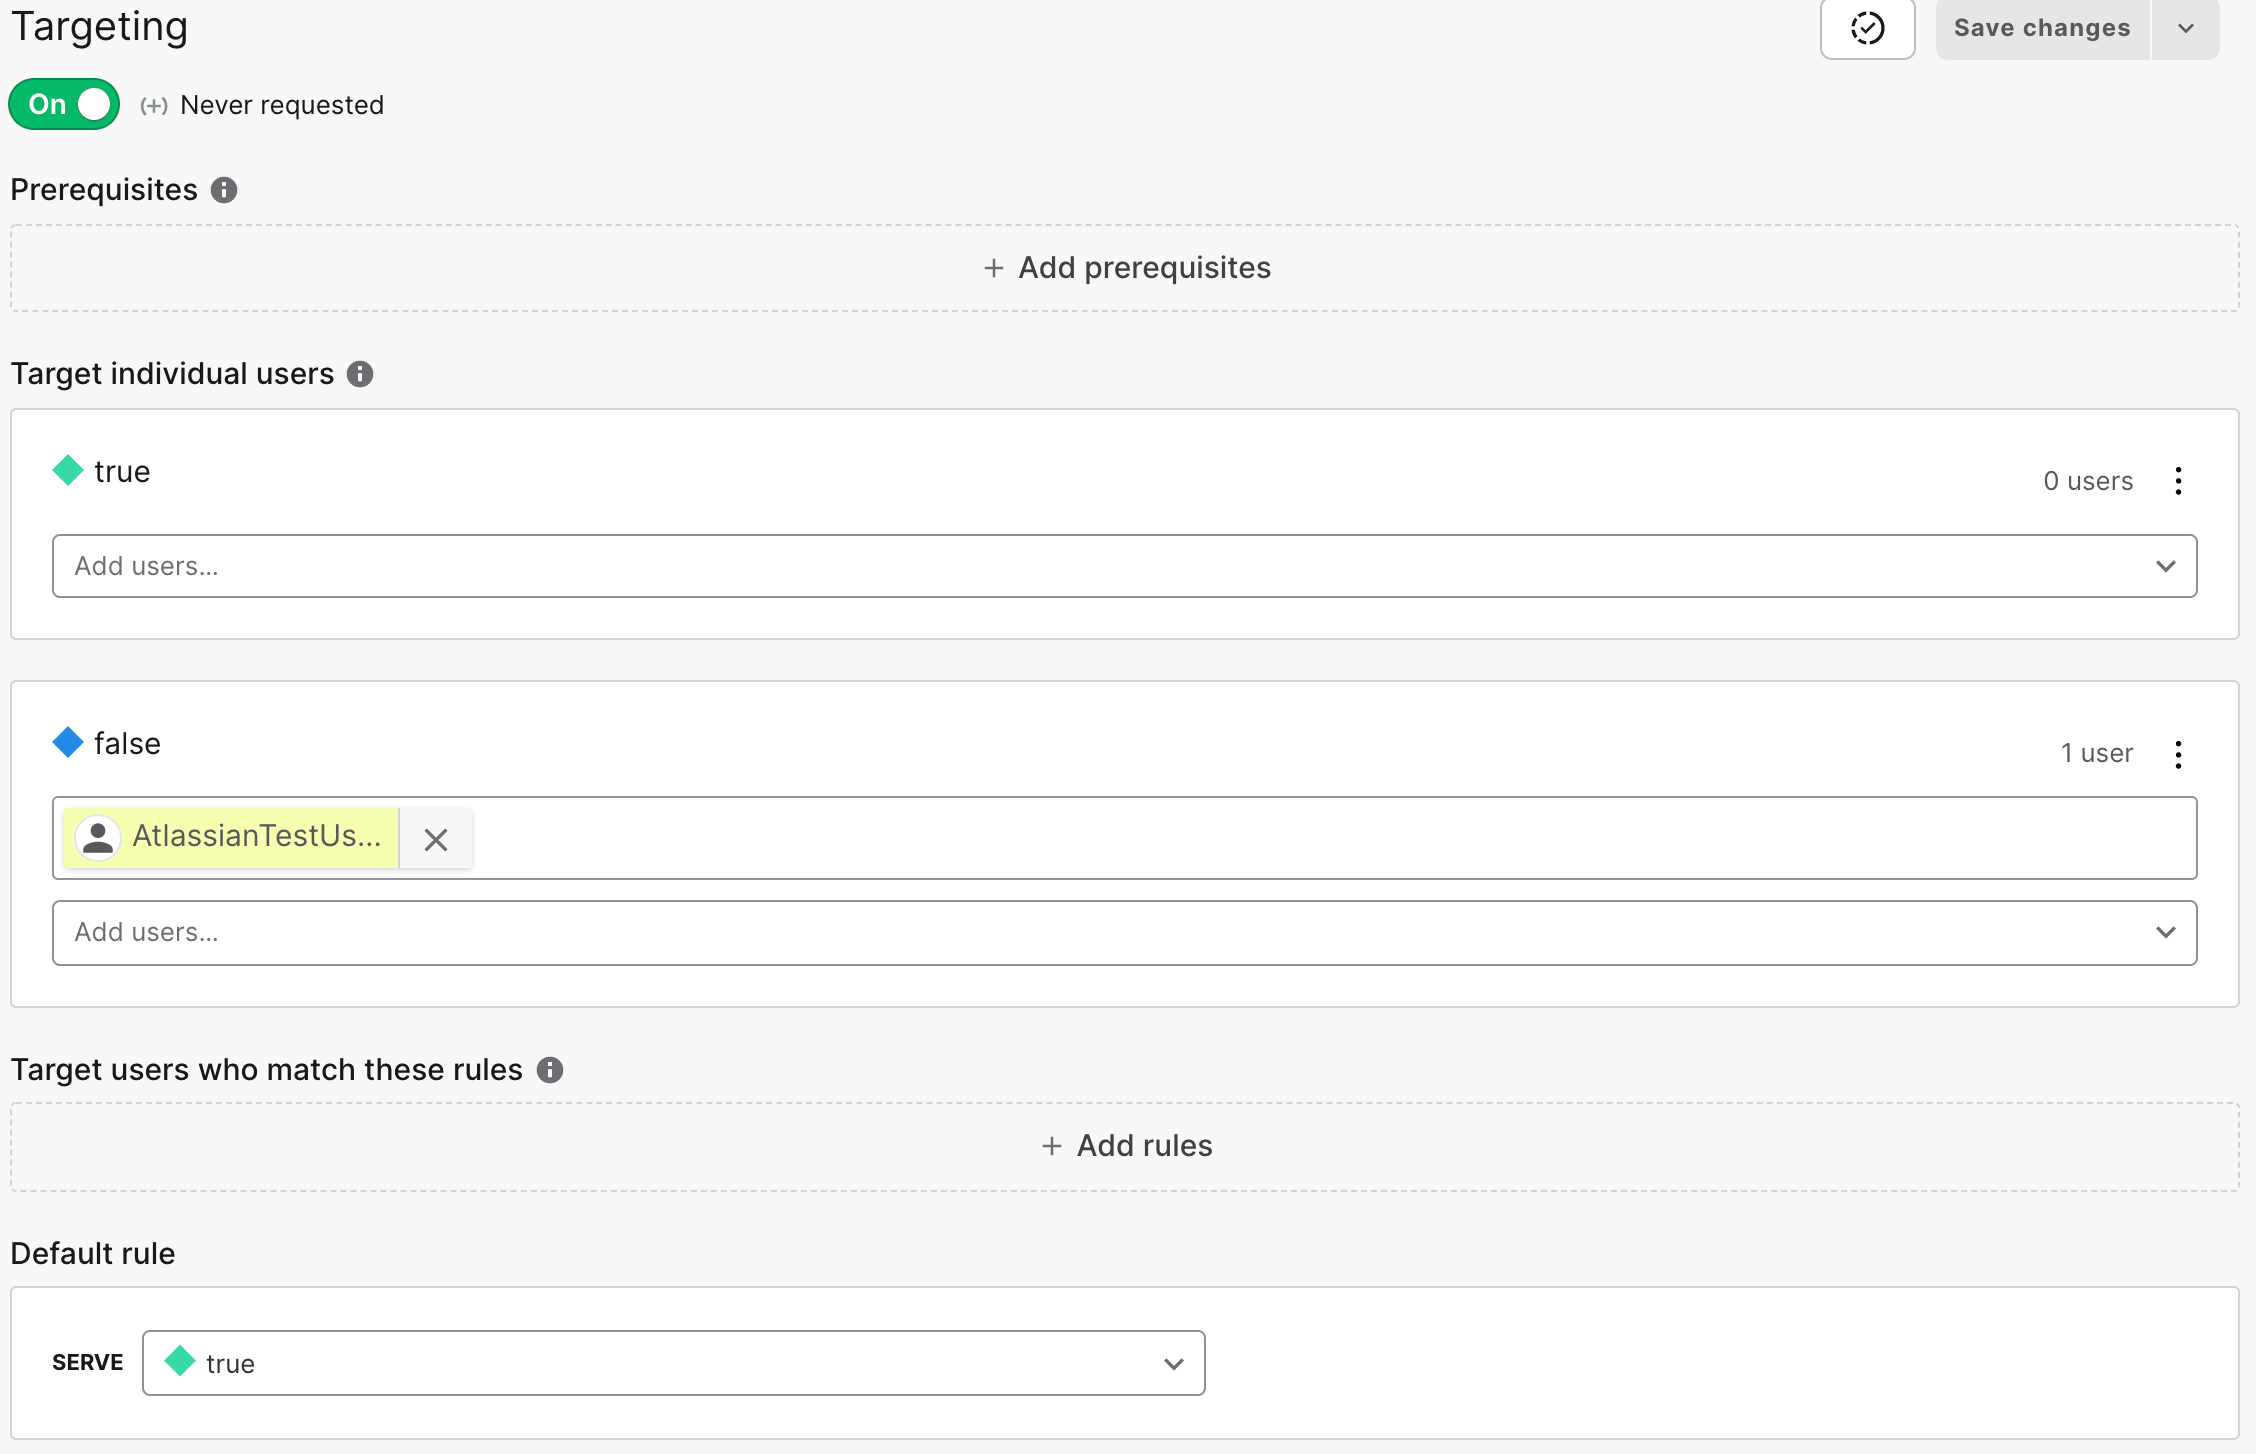Select the green 'true' color swatch in Default rule

[x=179, y=1362]
